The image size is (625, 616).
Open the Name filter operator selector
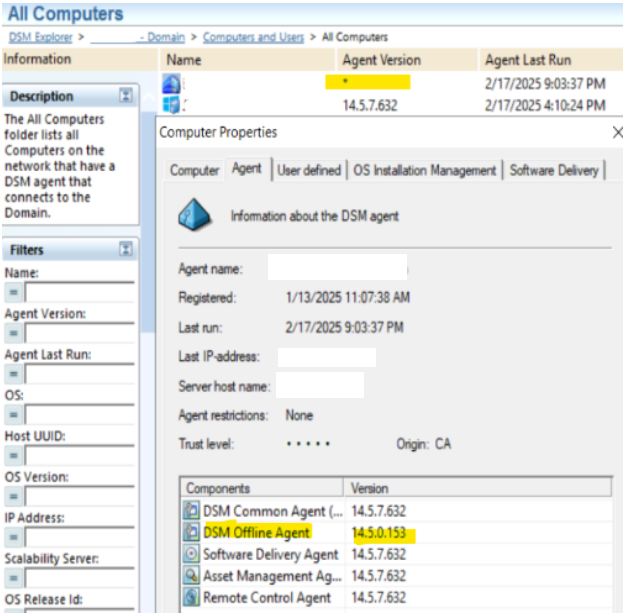pos(14,292)
